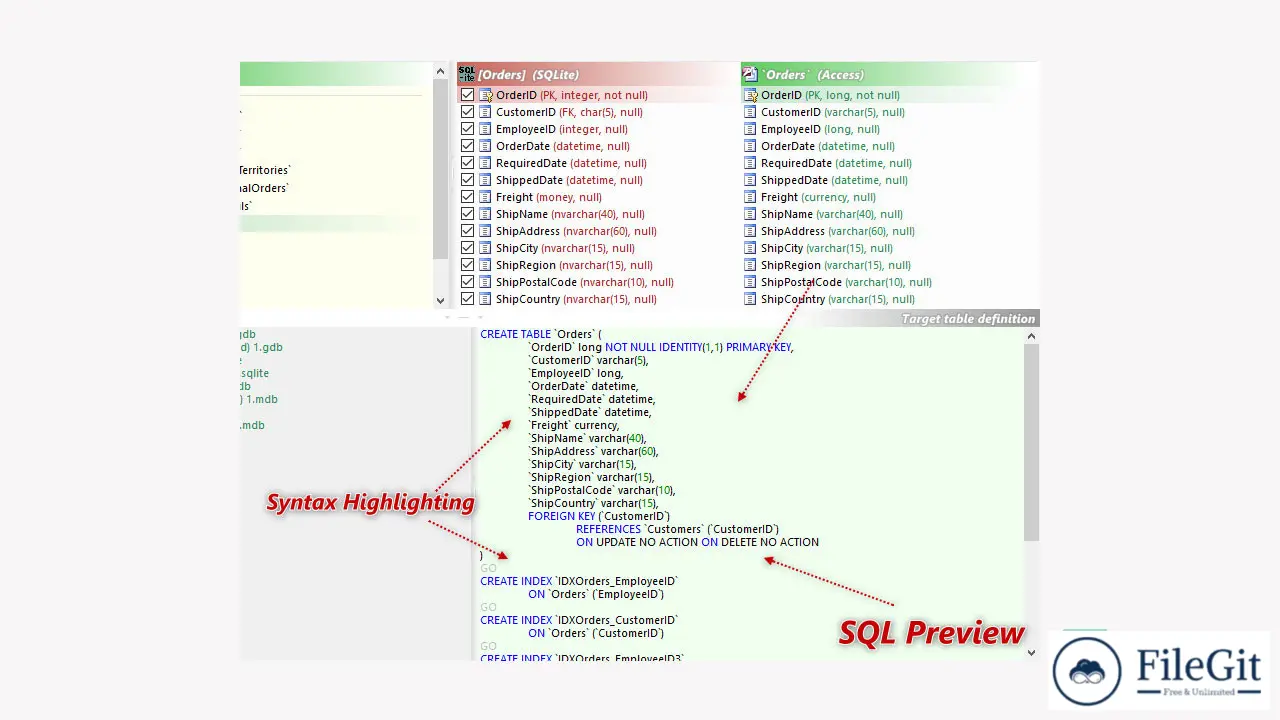Image resolution: width=1280 pixels, height=720 pixels.
Task: Click the 'ON `Orders` (`EmployeeID`)' SQL line
Action: pos(596,594)
